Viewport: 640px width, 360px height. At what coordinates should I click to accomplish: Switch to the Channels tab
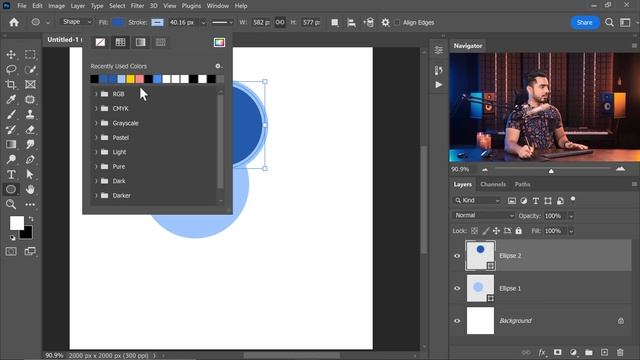click(x=493, y=184)
